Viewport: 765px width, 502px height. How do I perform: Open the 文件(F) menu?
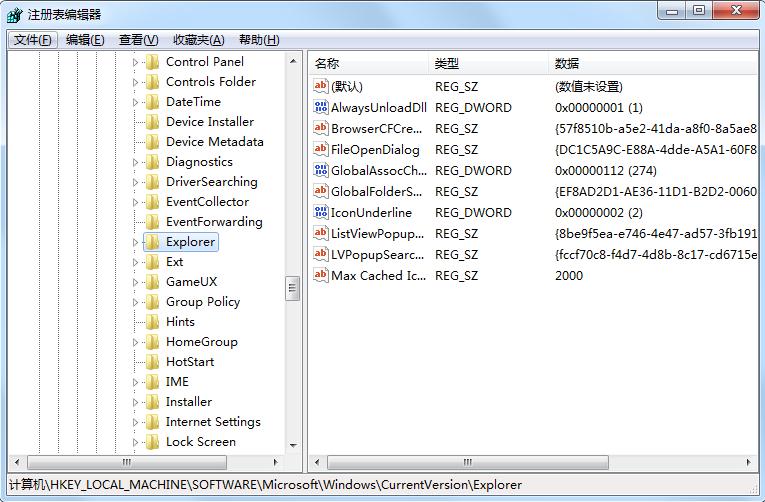(33, 40)
